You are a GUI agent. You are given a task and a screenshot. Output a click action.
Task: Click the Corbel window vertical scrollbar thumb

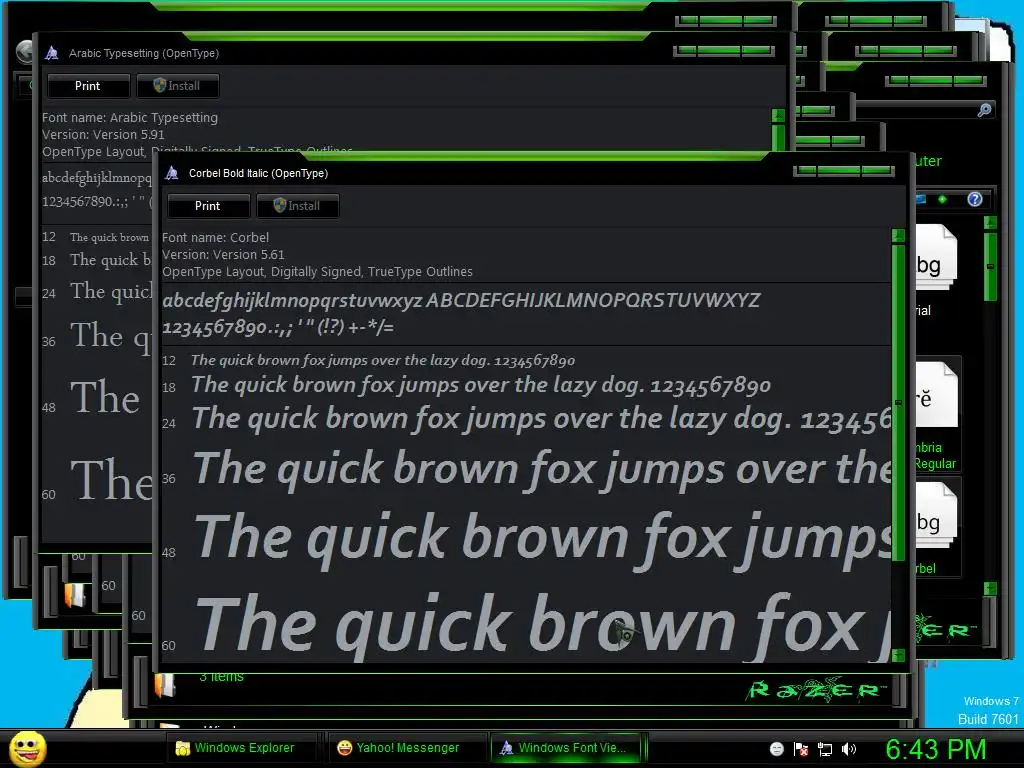point(898,402)
